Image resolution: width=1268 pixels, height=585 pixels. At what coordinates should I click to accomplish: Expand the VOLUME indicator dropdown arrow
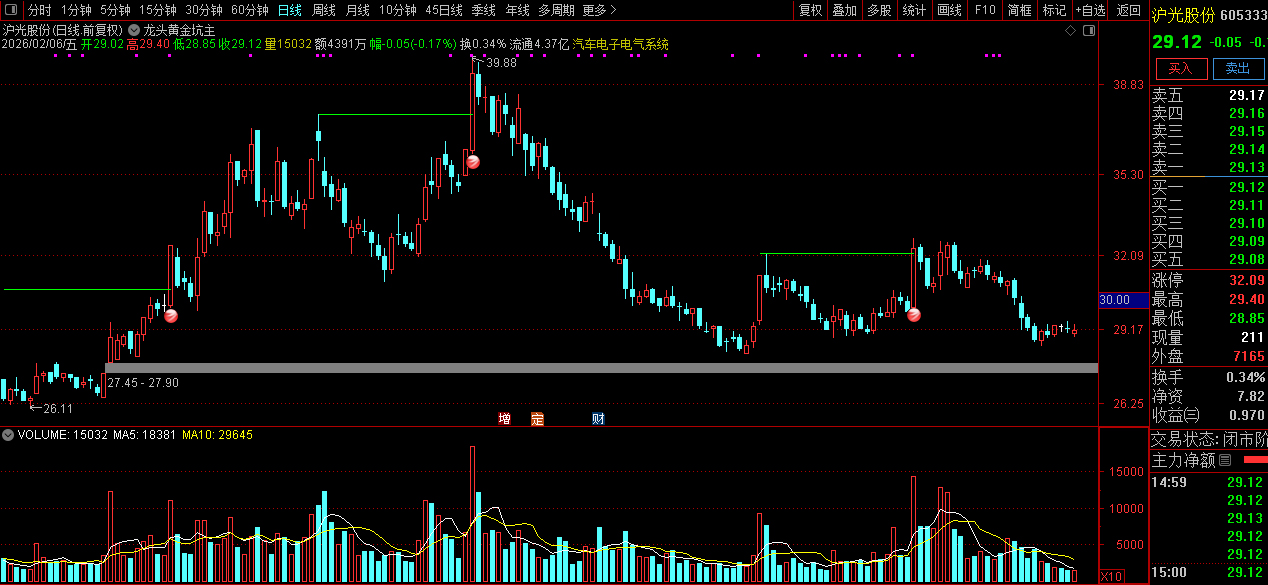(8, 435)
